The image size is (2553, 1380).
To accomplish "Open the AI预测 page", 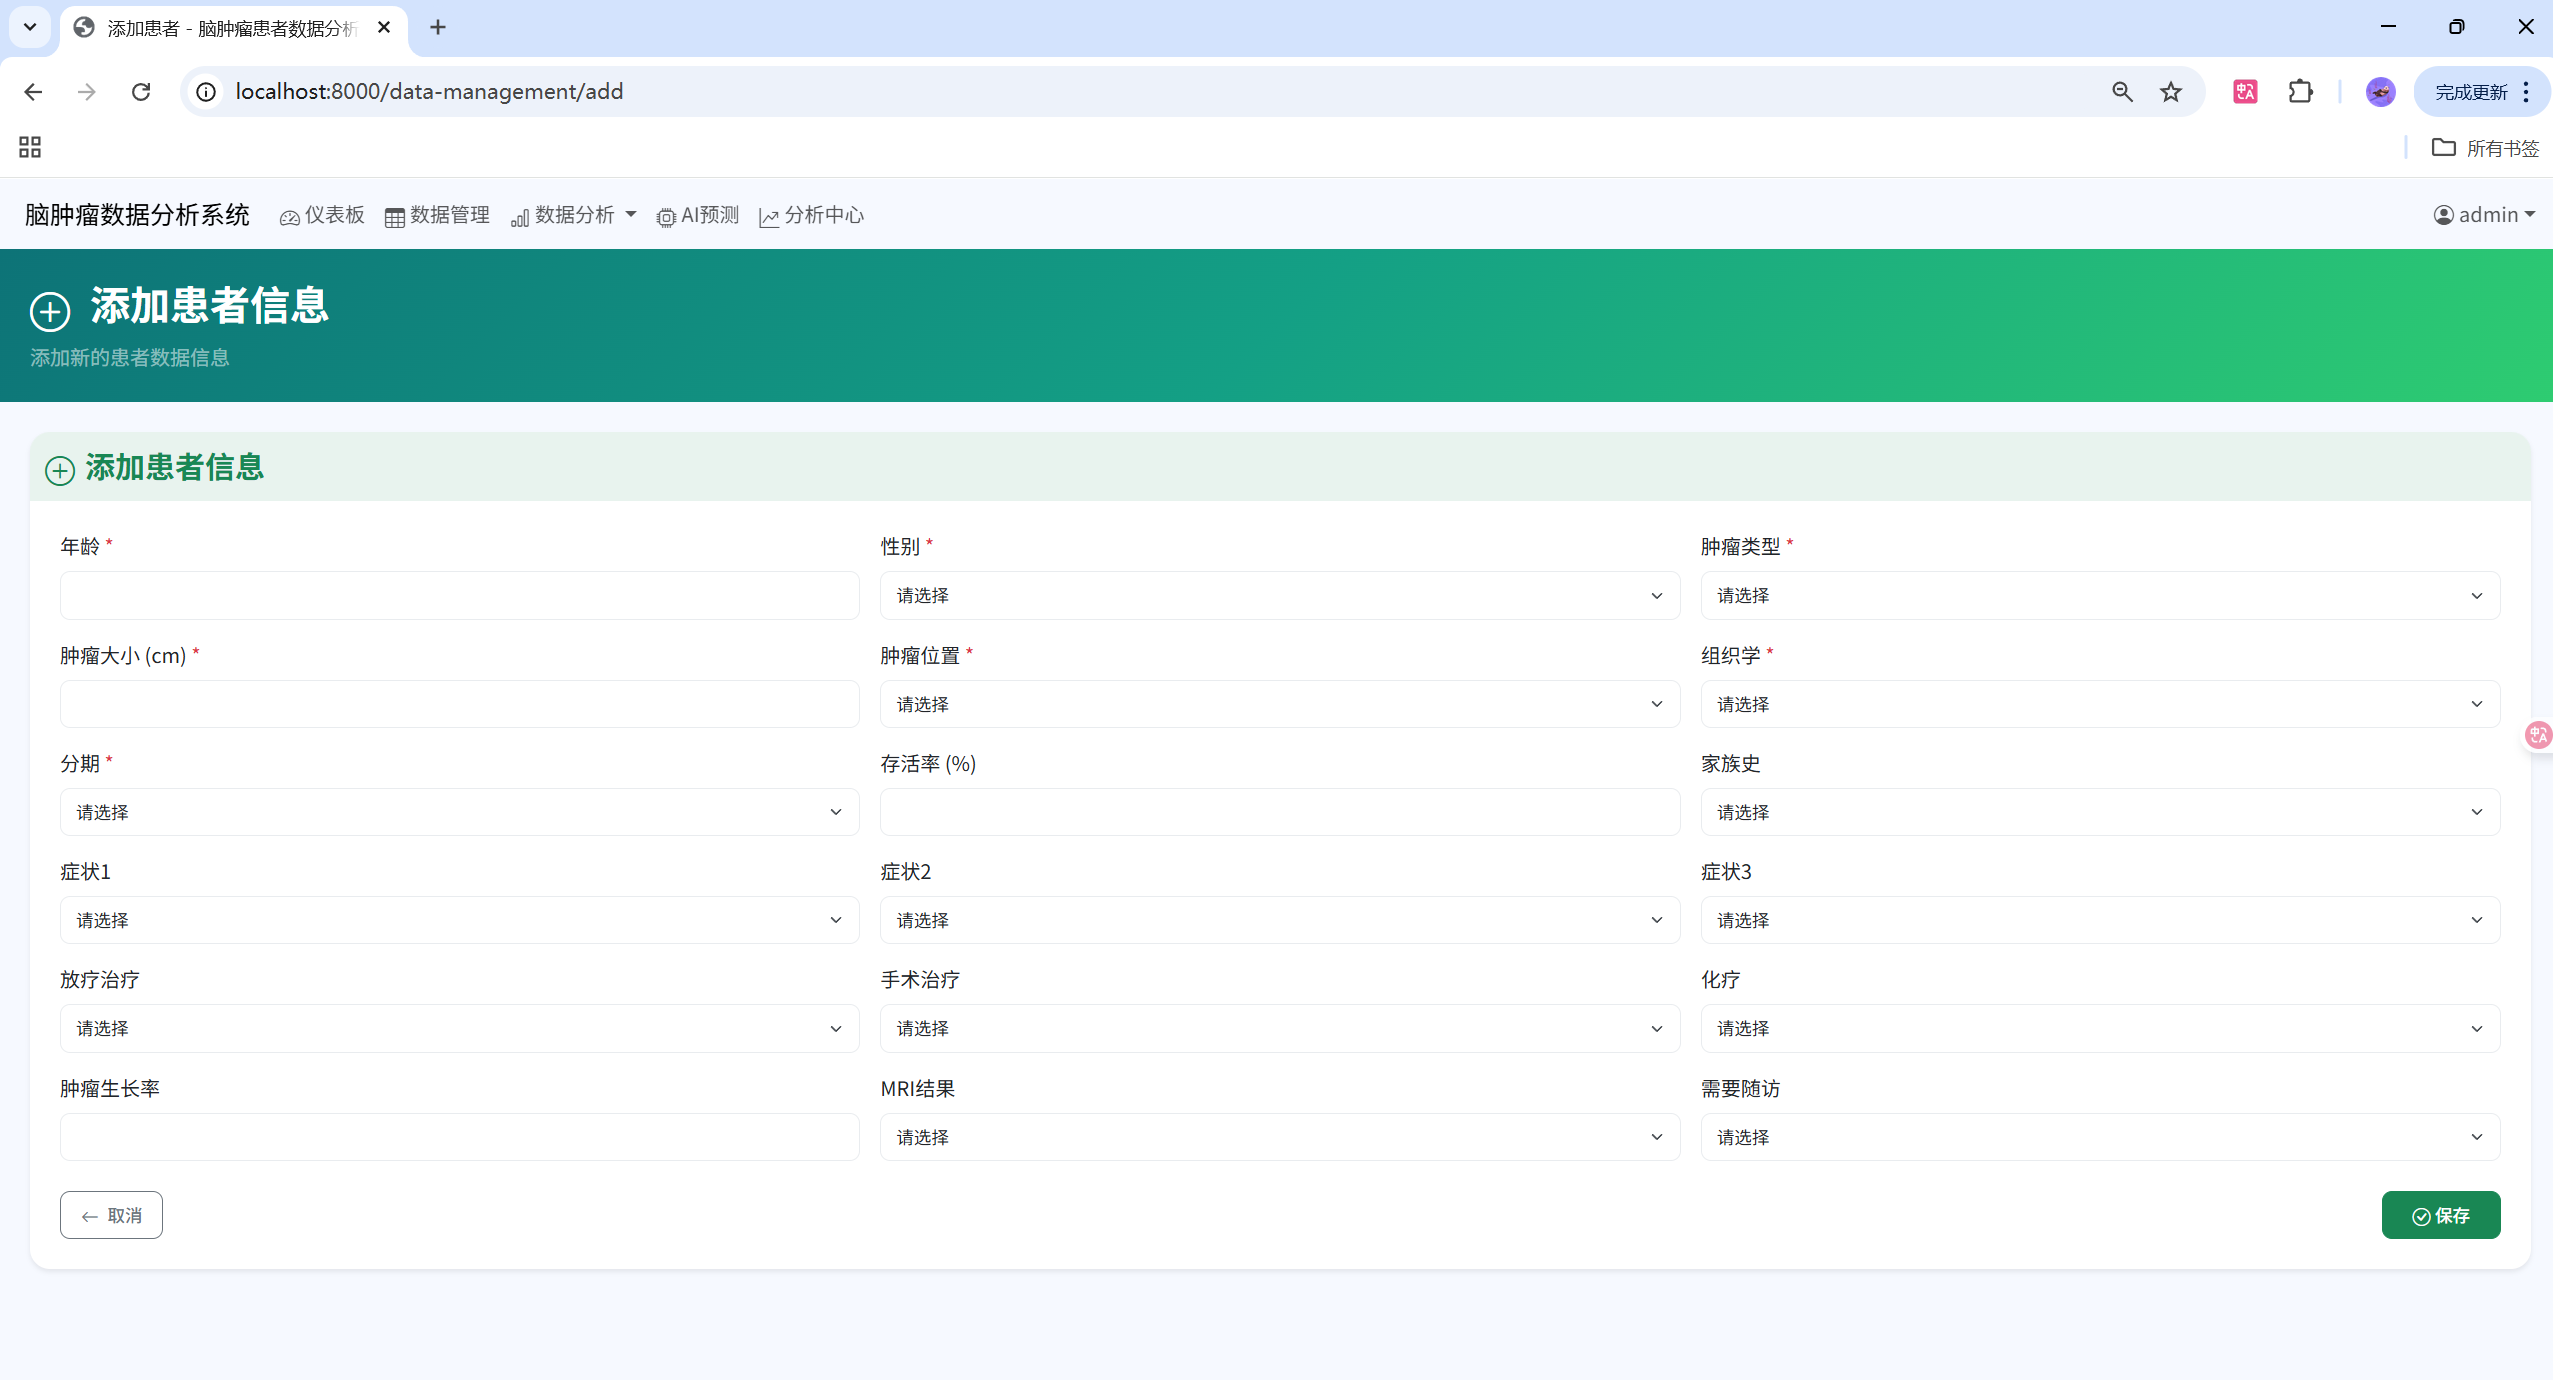I will [x=698, y=215].
